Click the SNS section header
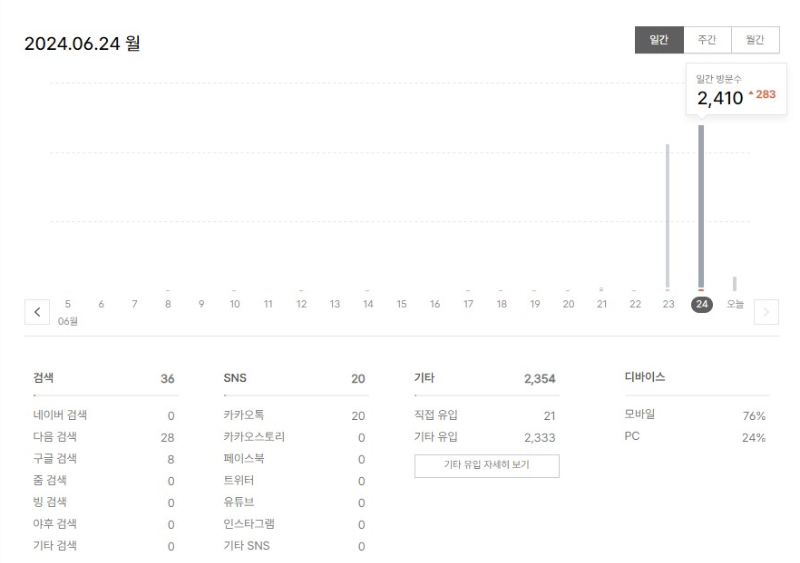The height and width of the screenshot is (563, 800). (235, 378)
